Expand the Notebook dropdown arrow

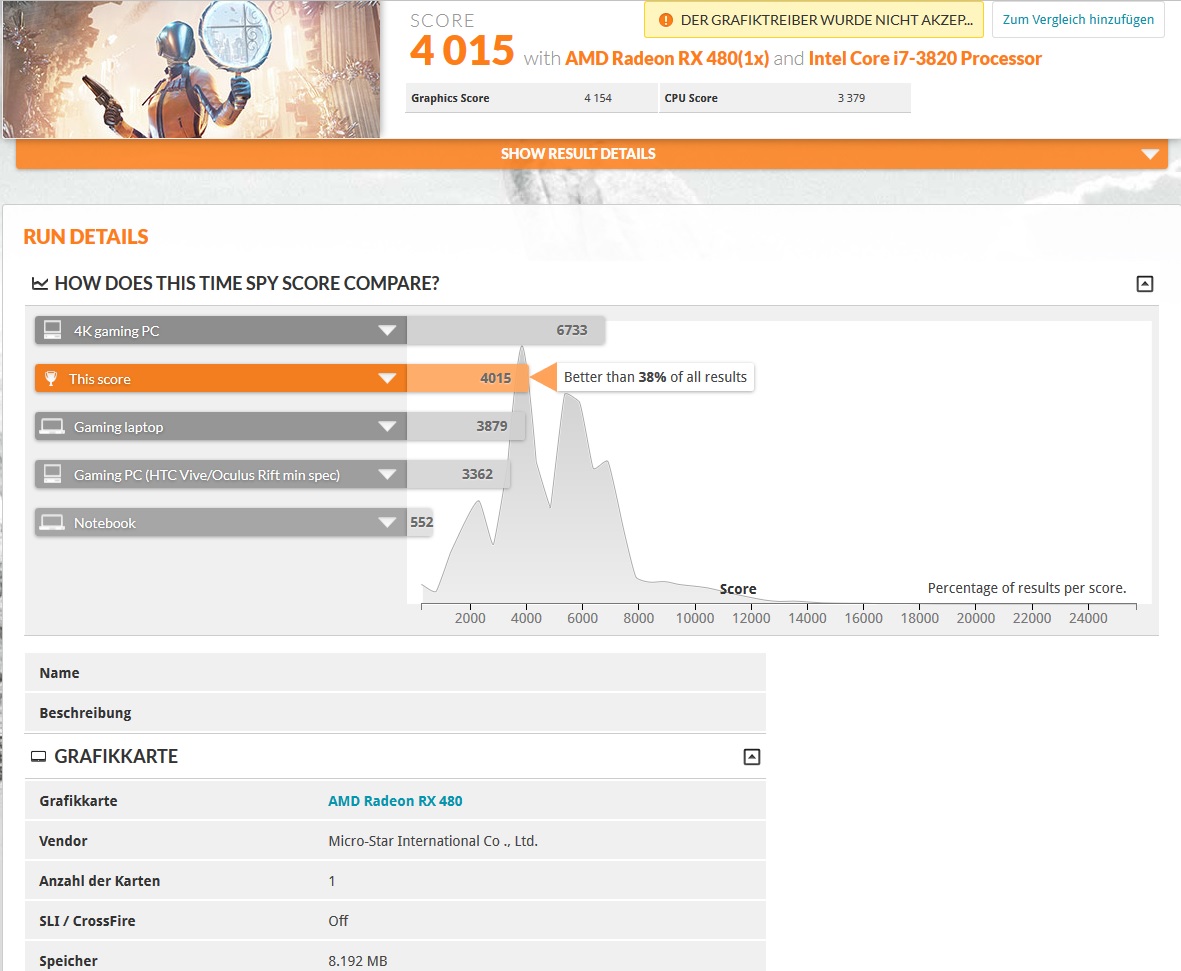(x=386, y=522)
